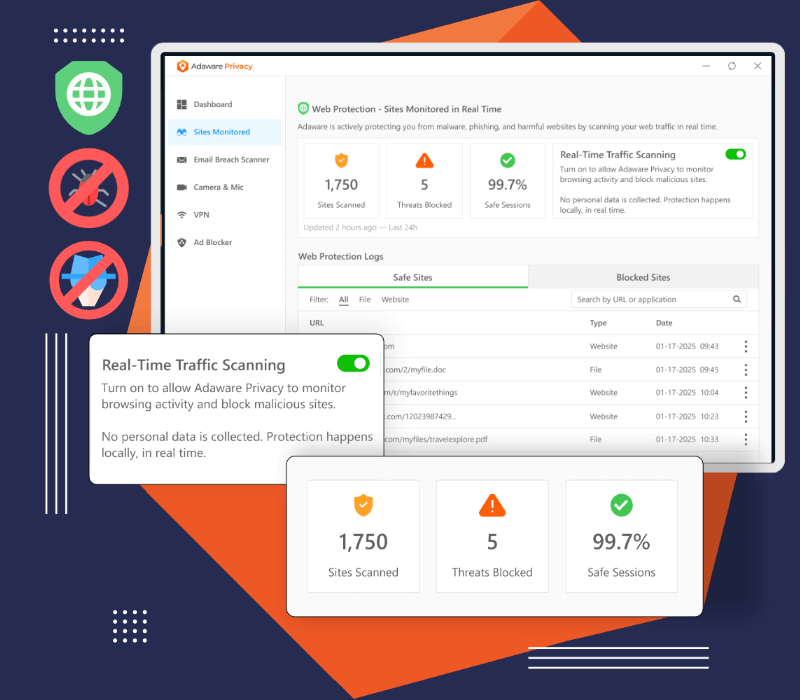This screenshot has height=700, width=800.
Task: Click the Ad Blocker shield icon
Action: (182, 242)
